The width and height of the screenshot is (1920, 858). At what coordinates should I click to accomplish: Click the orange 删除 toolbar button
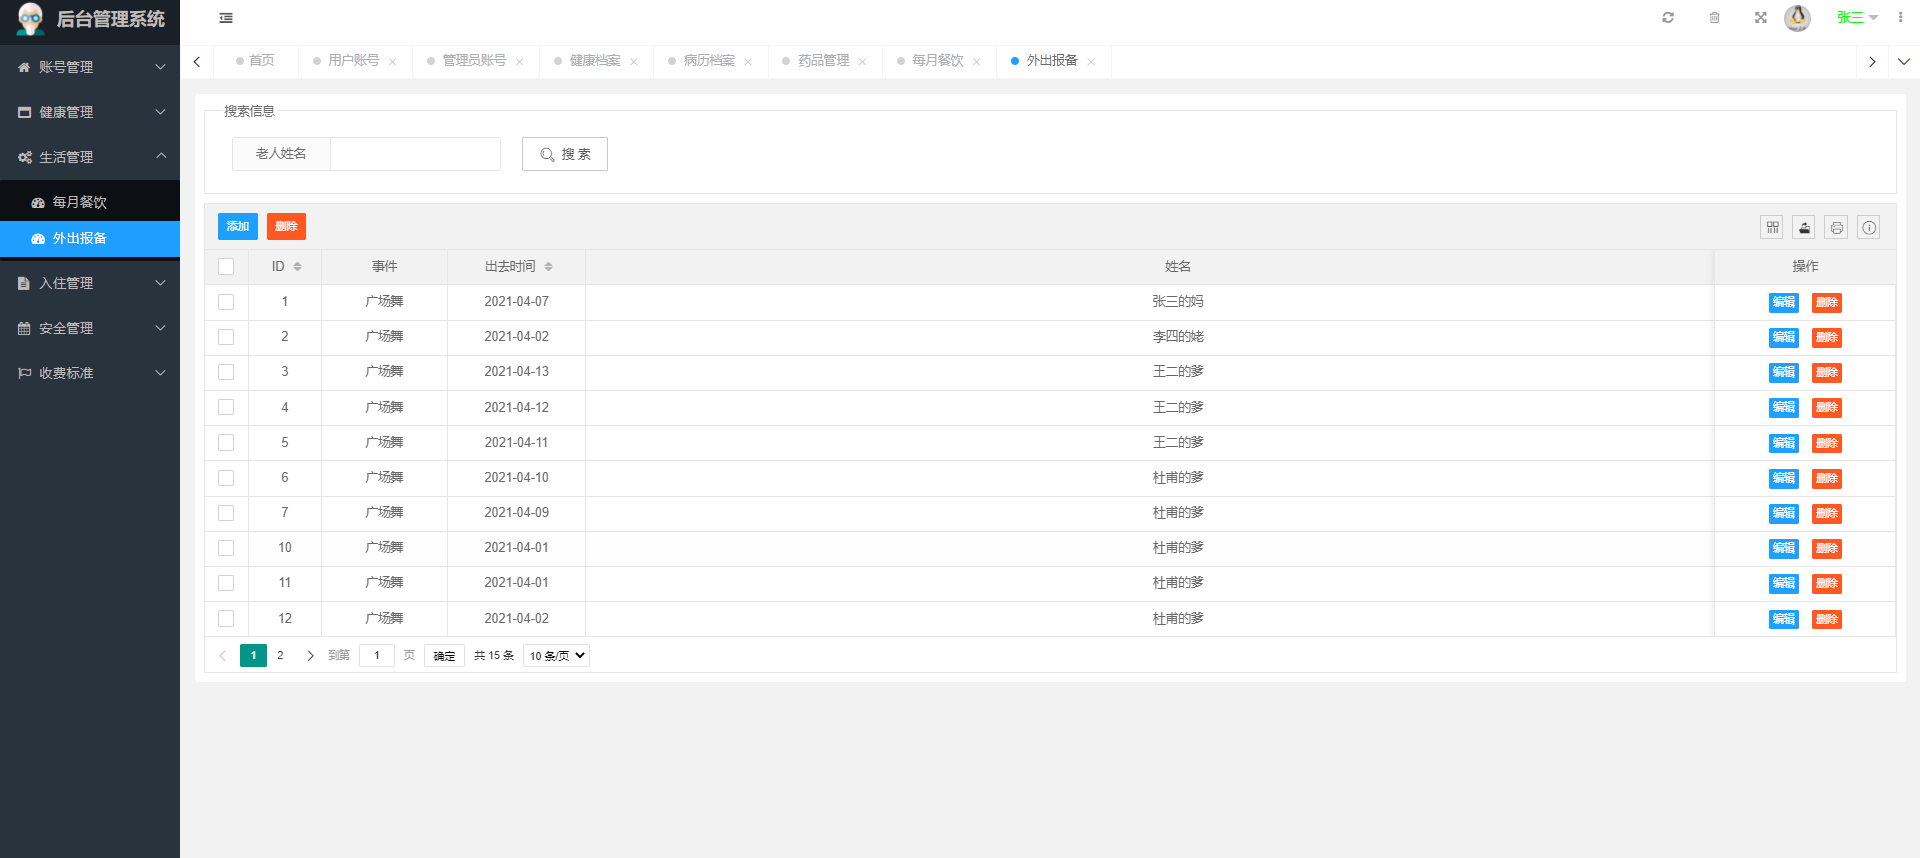tap(286, 227)
